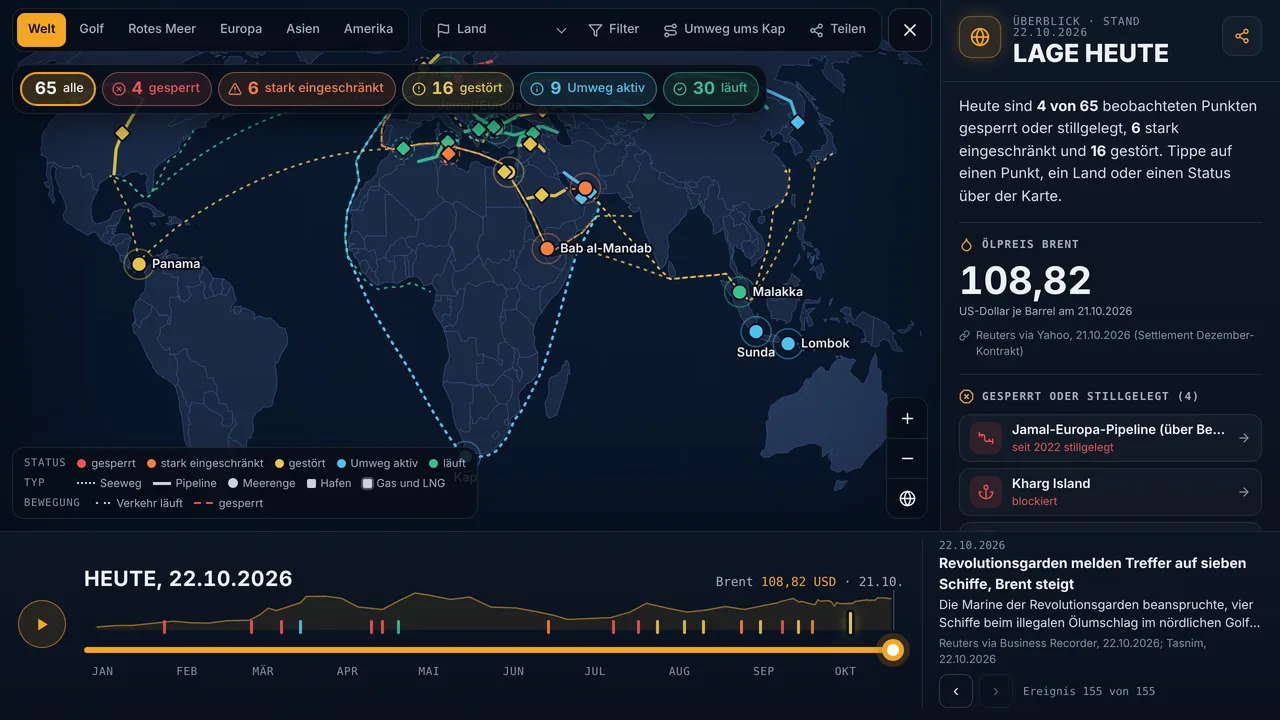The height and width of the screenshot is (720, 1280).
Task: Filter by 16 gestört status
Action: [458, 88]
